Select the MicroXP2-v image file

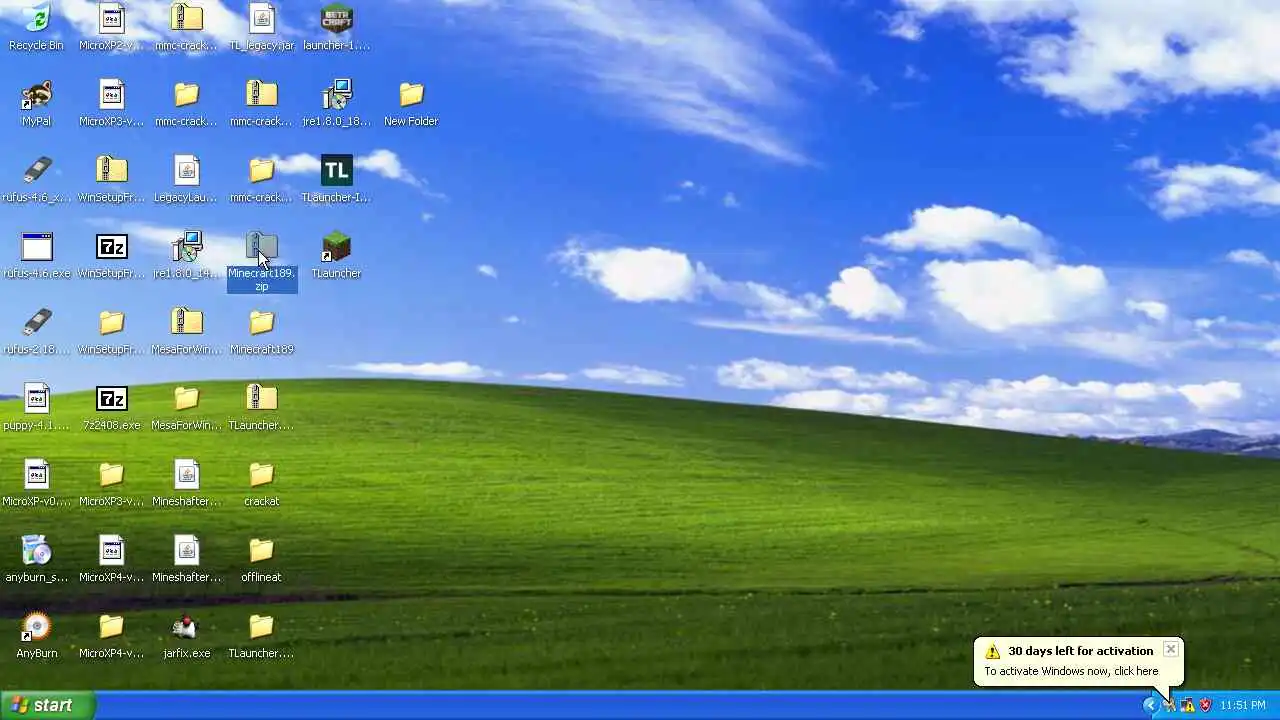pos(111,20)
